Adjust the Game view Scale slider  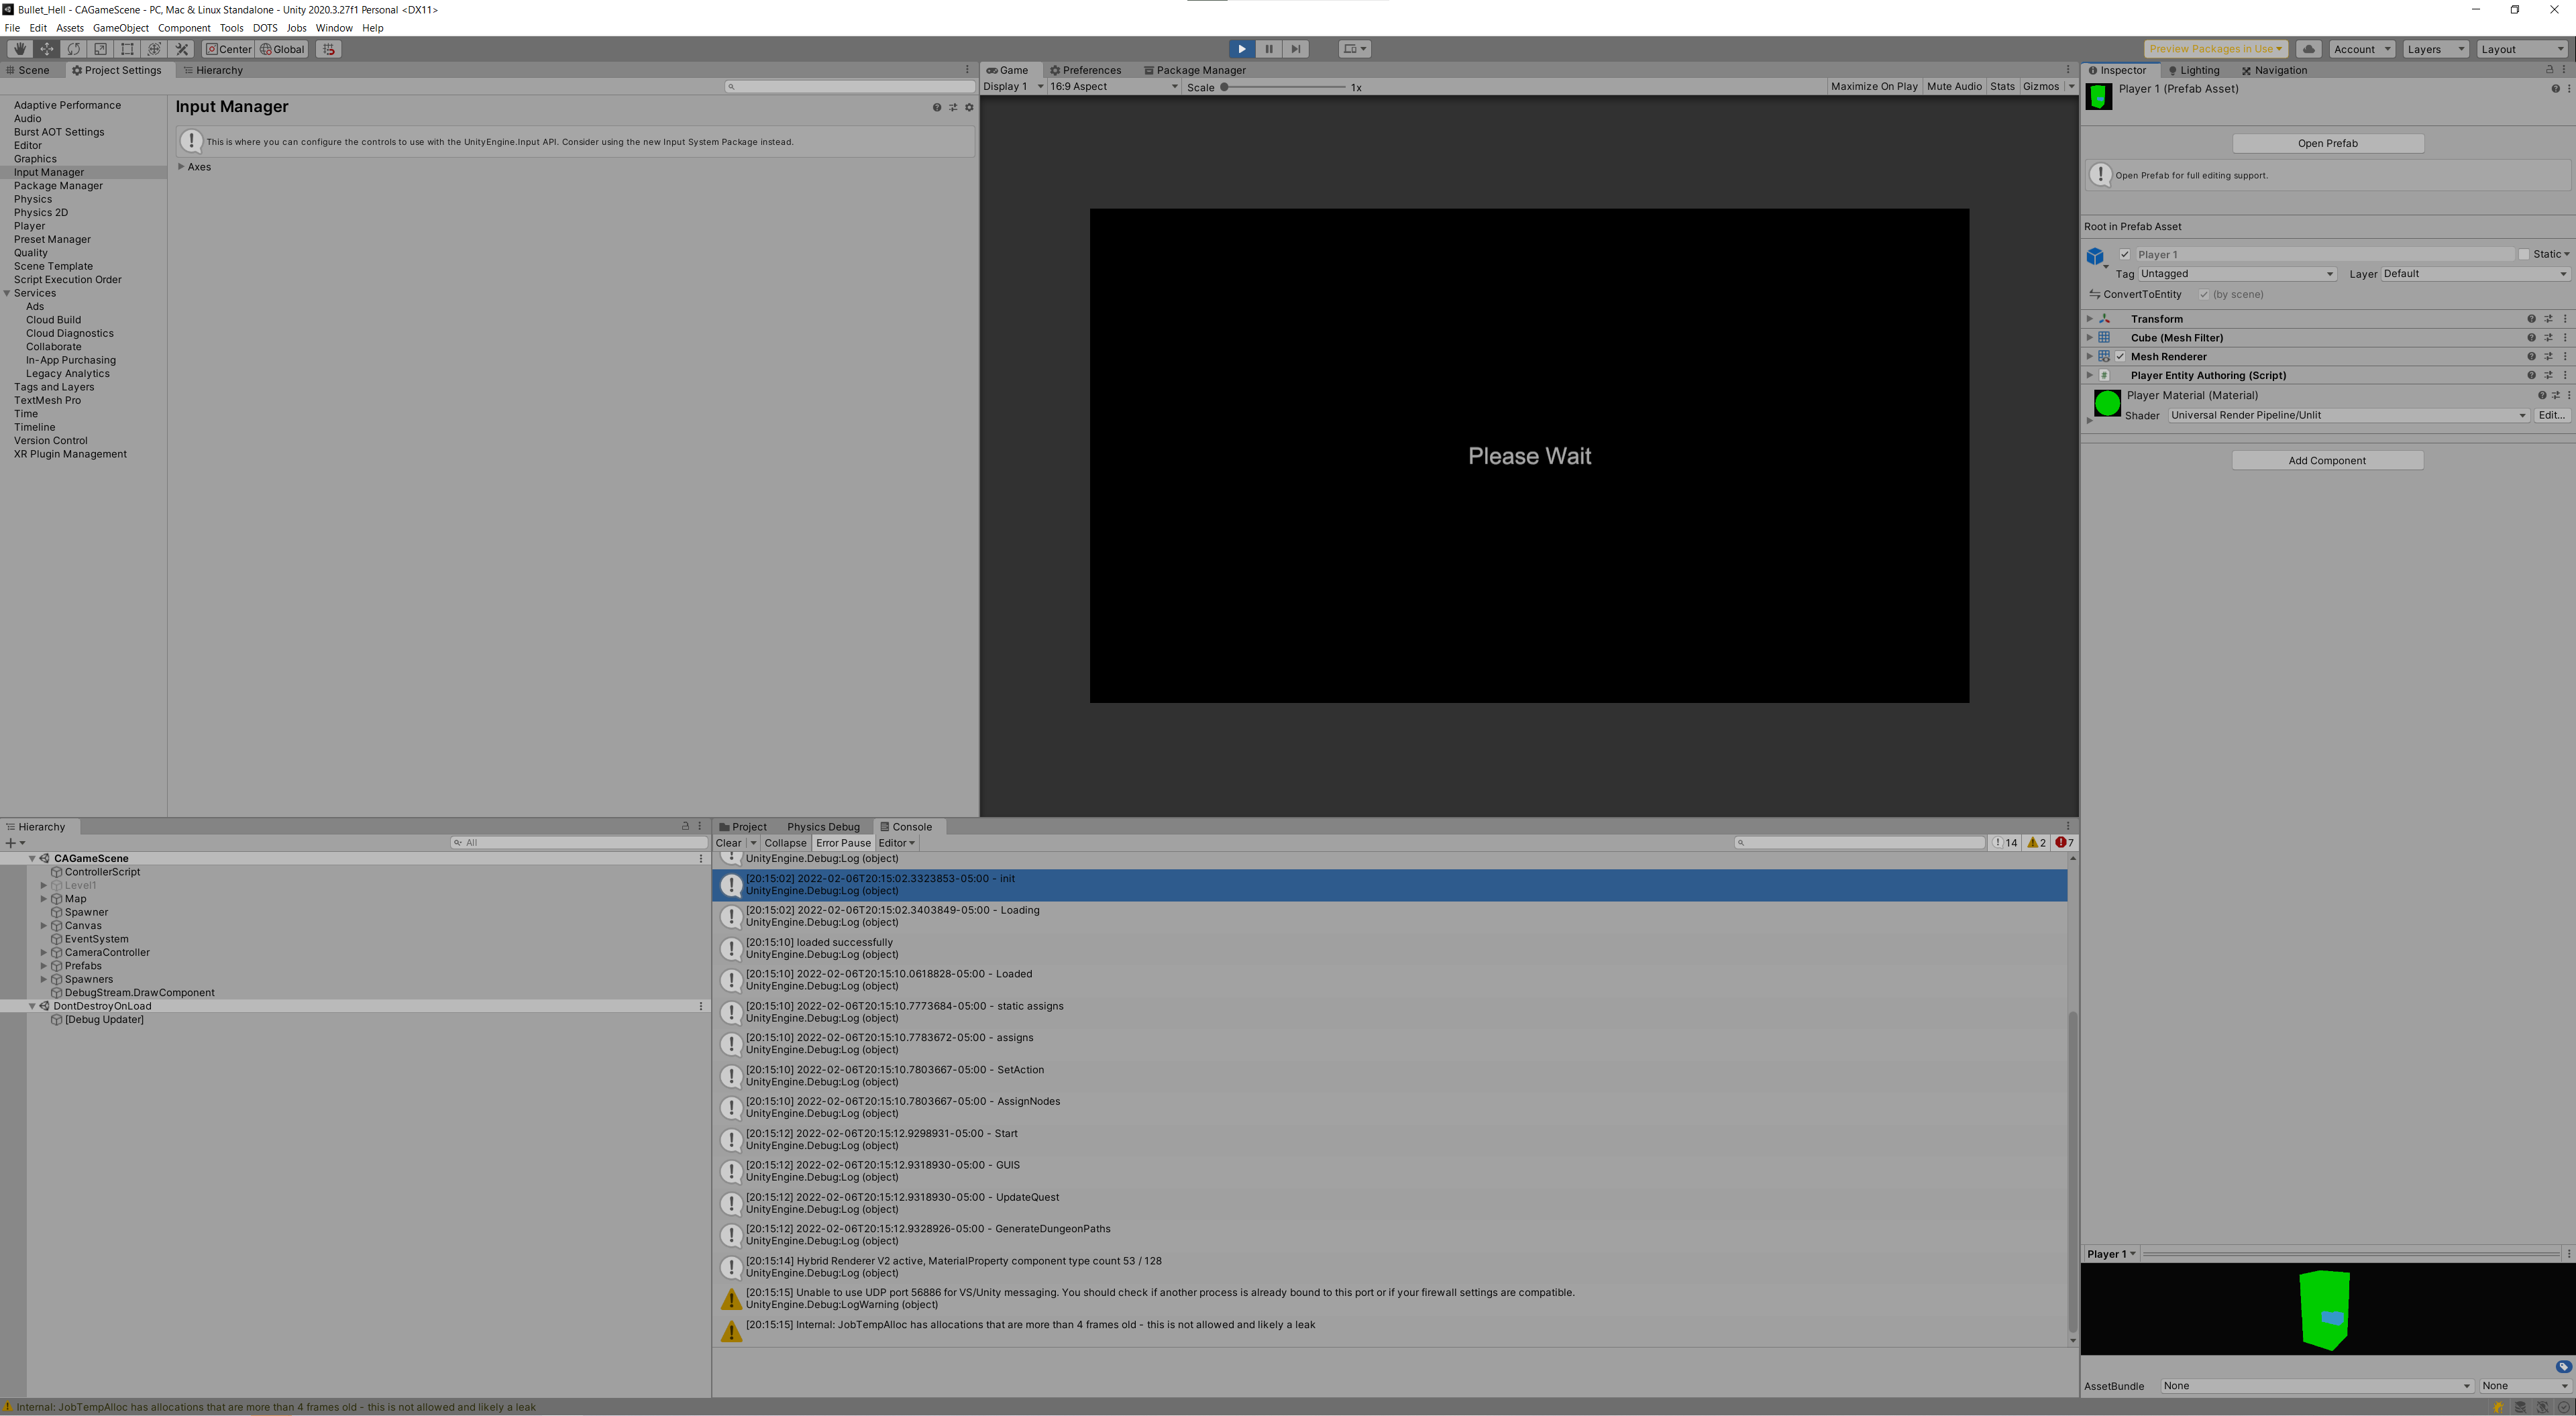[1224, 87]
